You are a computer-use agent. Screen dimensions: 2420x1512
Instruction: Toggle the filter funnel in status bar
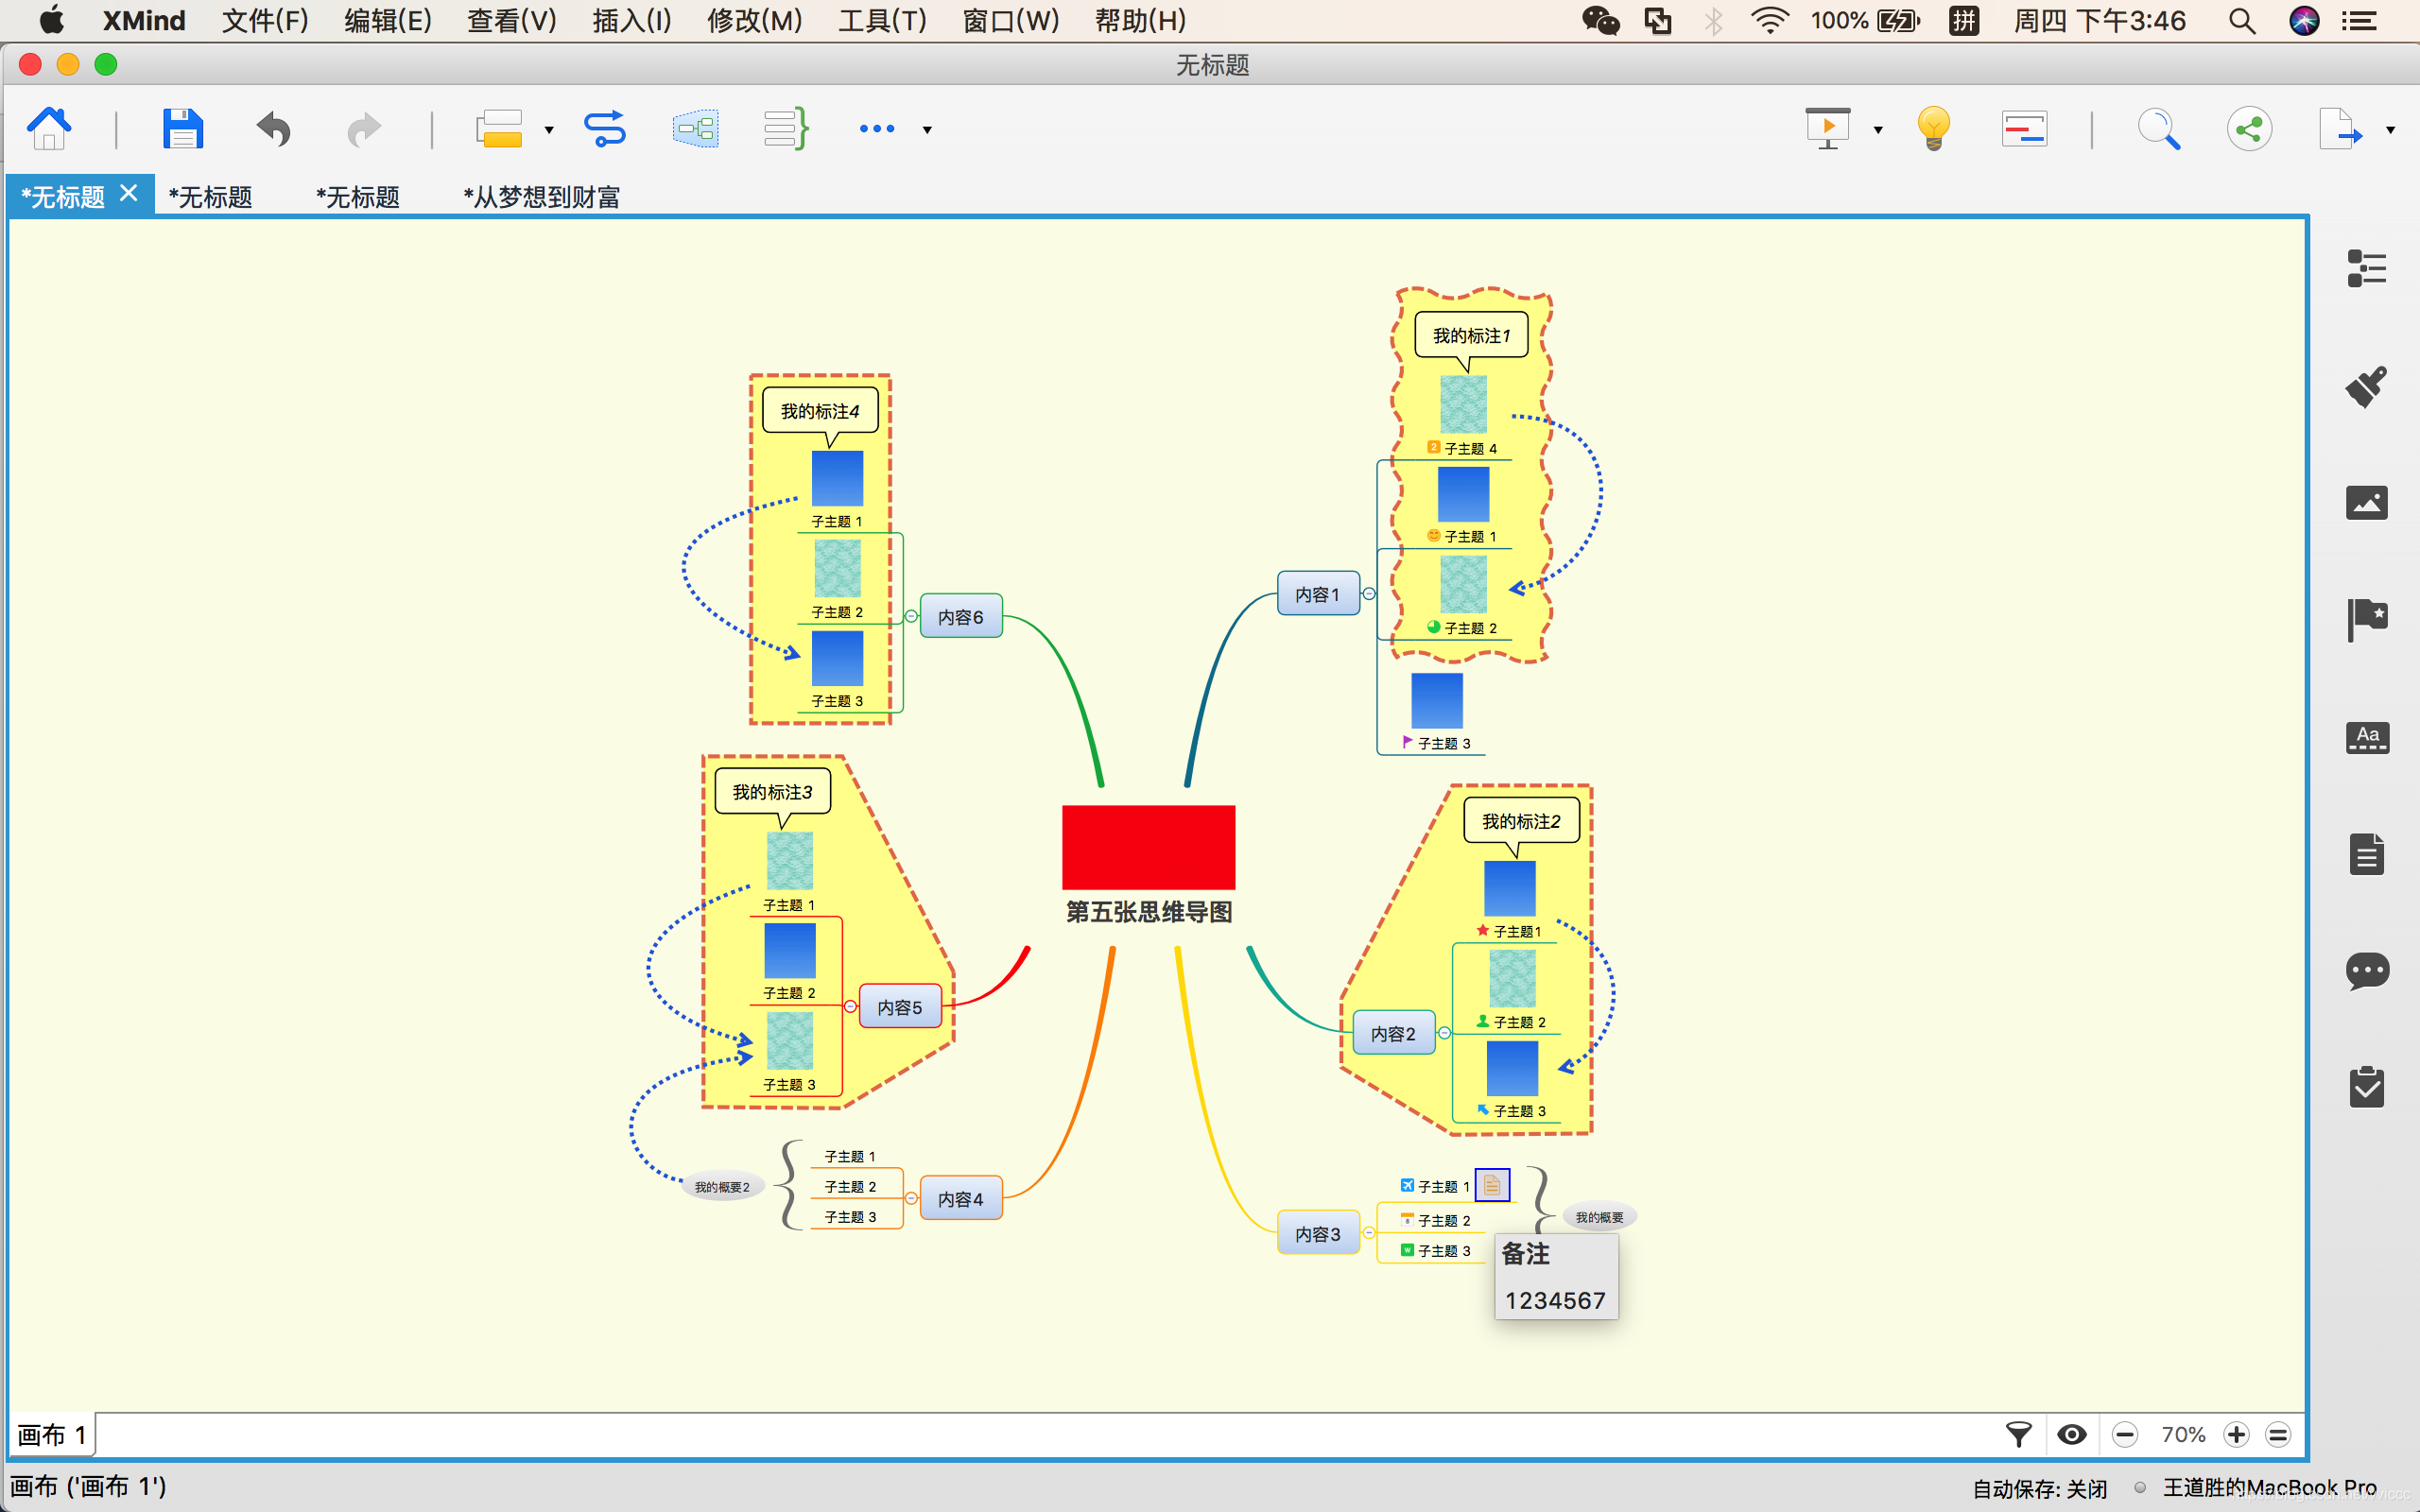(2019, 1435)
